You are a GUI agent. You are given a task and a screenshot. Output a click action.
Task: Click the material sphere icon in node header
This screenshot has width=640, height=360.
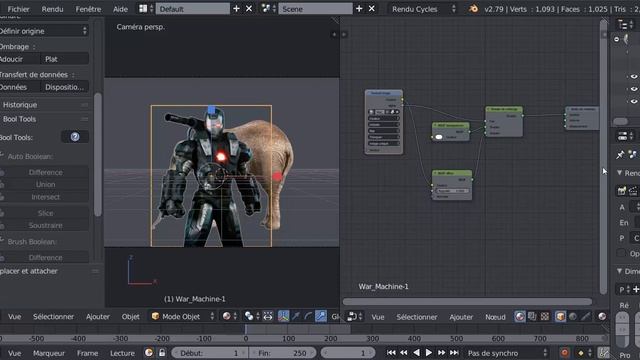pos(602,317)
